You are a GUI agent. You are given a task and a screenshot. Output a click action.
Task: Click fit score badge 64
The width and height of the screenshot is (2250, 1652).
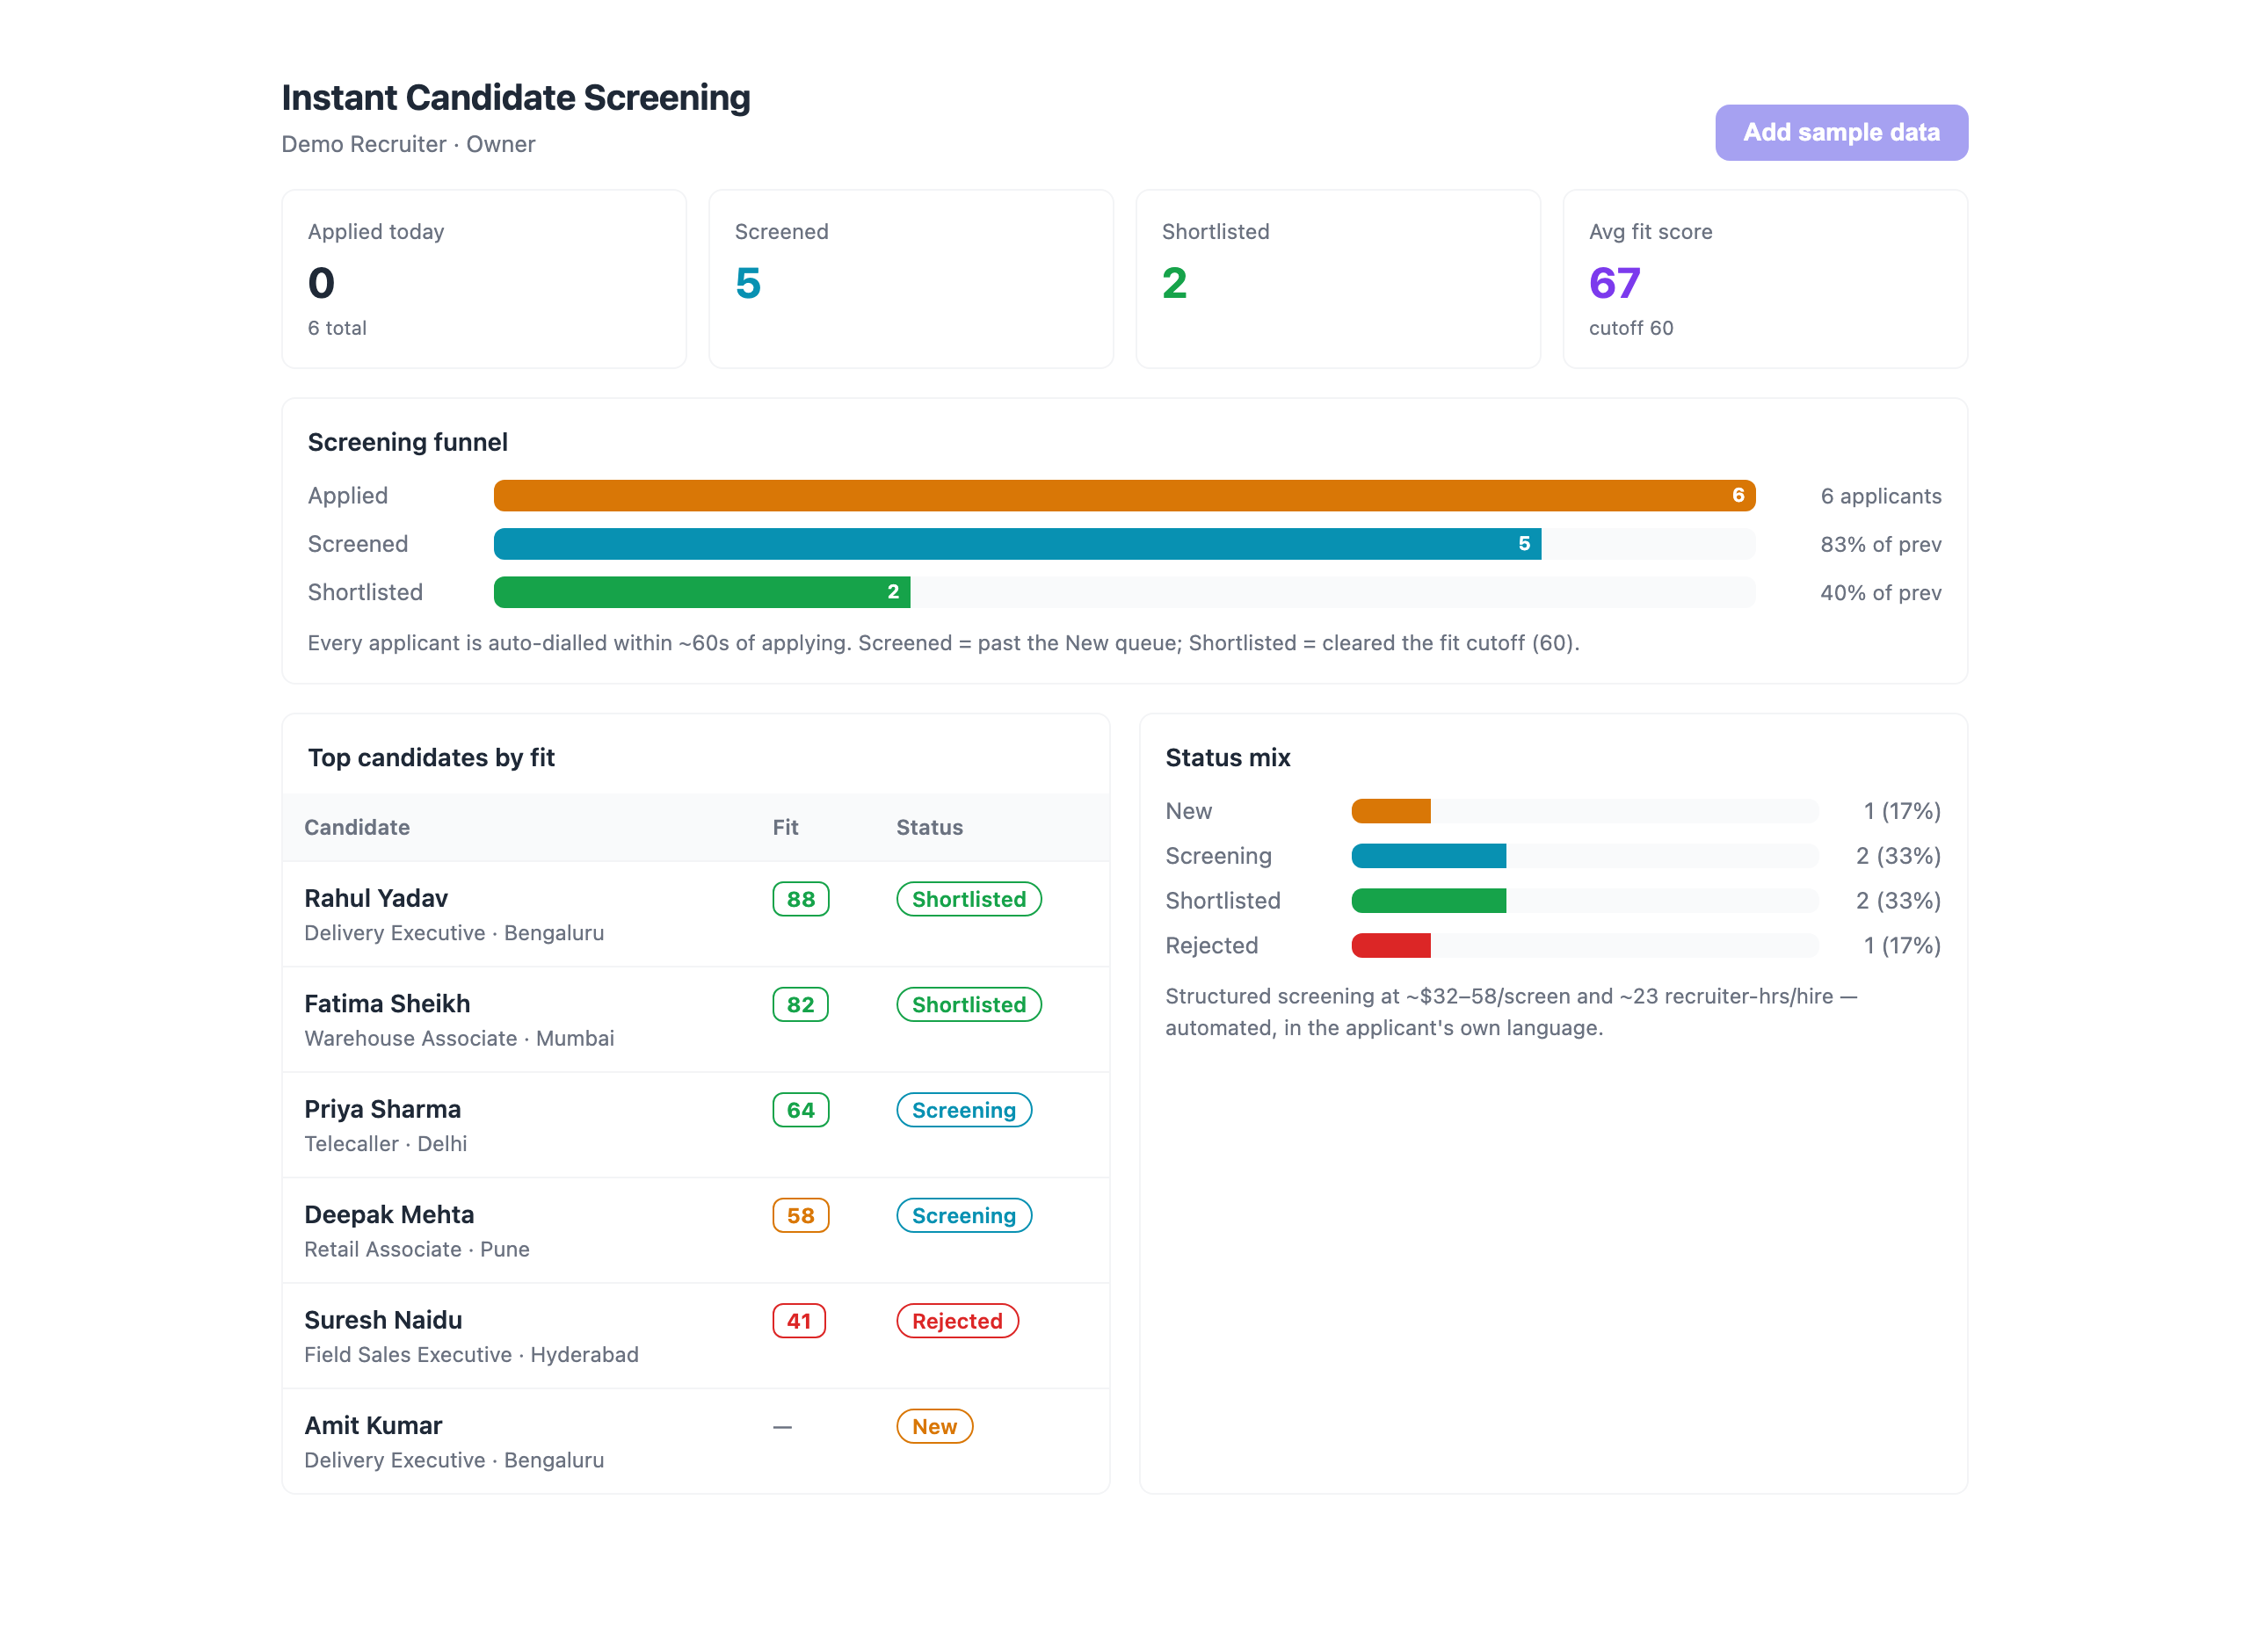800,1110
